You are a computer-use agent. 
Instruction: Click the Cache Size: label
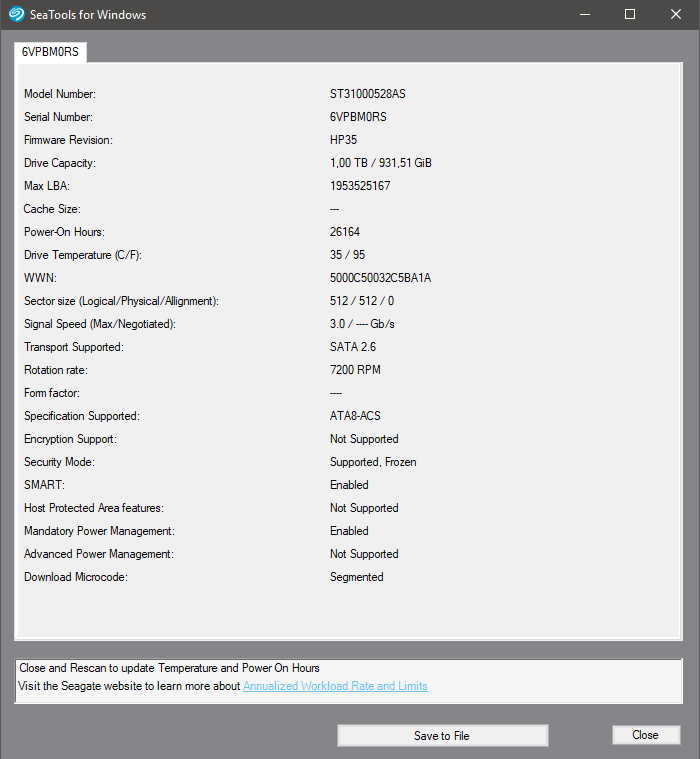pyautogui.click(x=52, y=209)
